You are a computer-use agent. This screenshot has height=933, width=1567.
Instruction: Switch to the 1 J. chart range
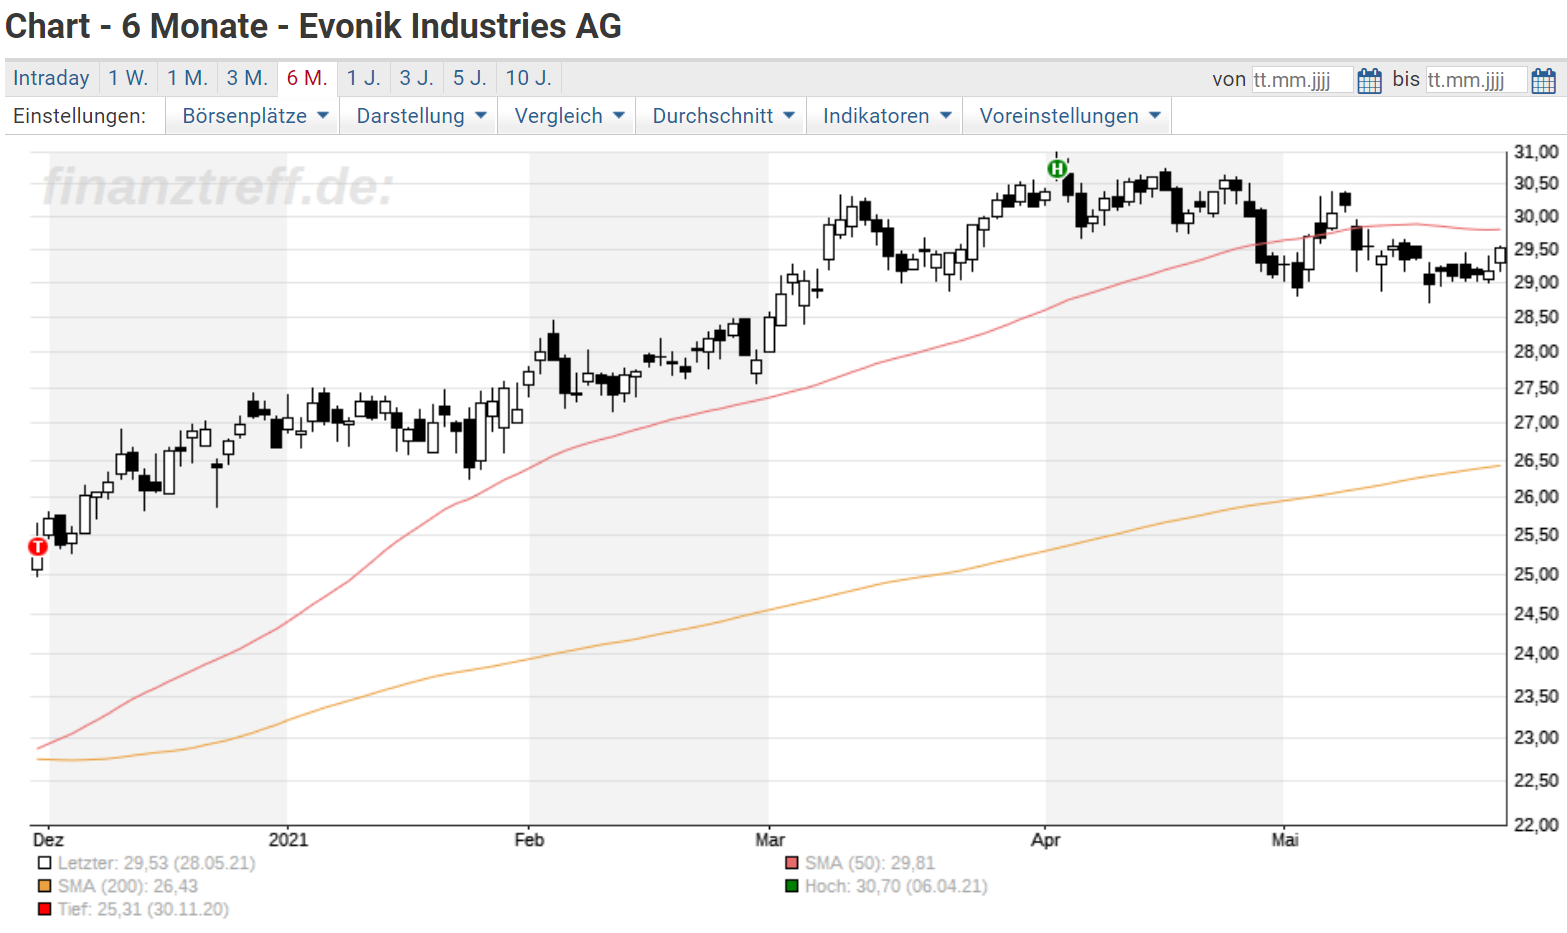(x=364, y=78)
